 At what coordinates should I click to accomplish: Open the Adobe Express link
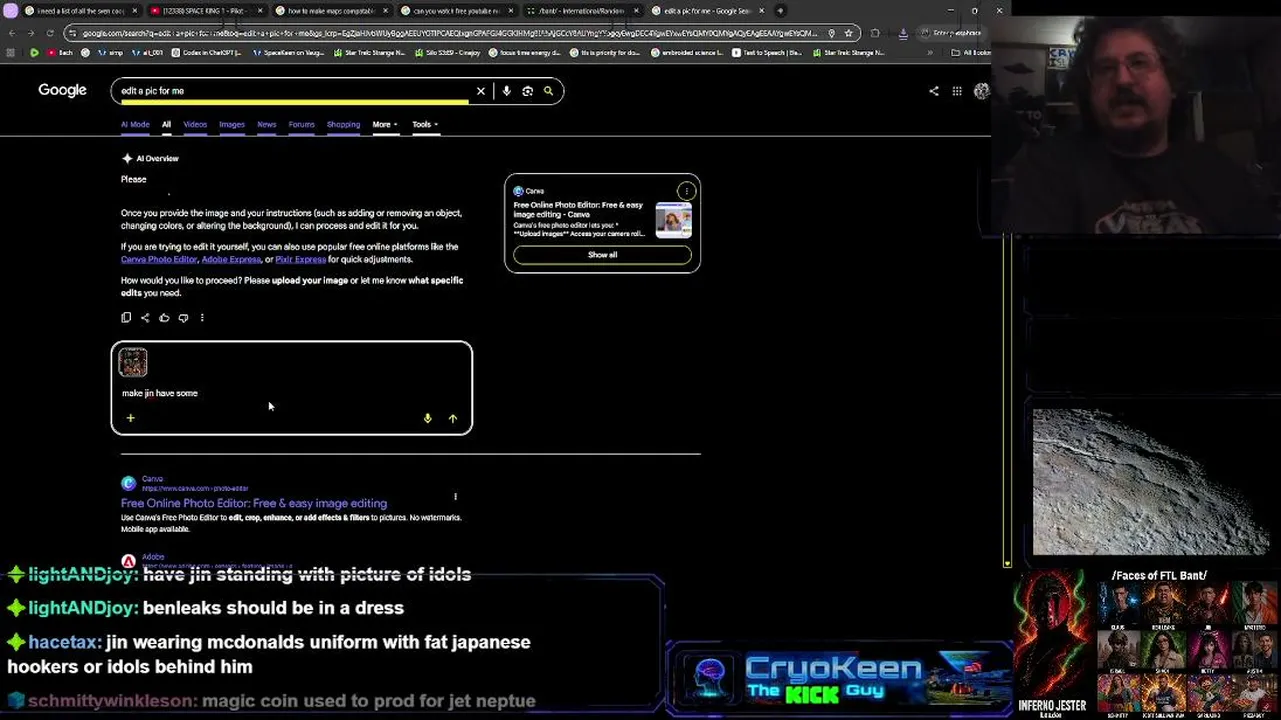[x=231, y=259]
